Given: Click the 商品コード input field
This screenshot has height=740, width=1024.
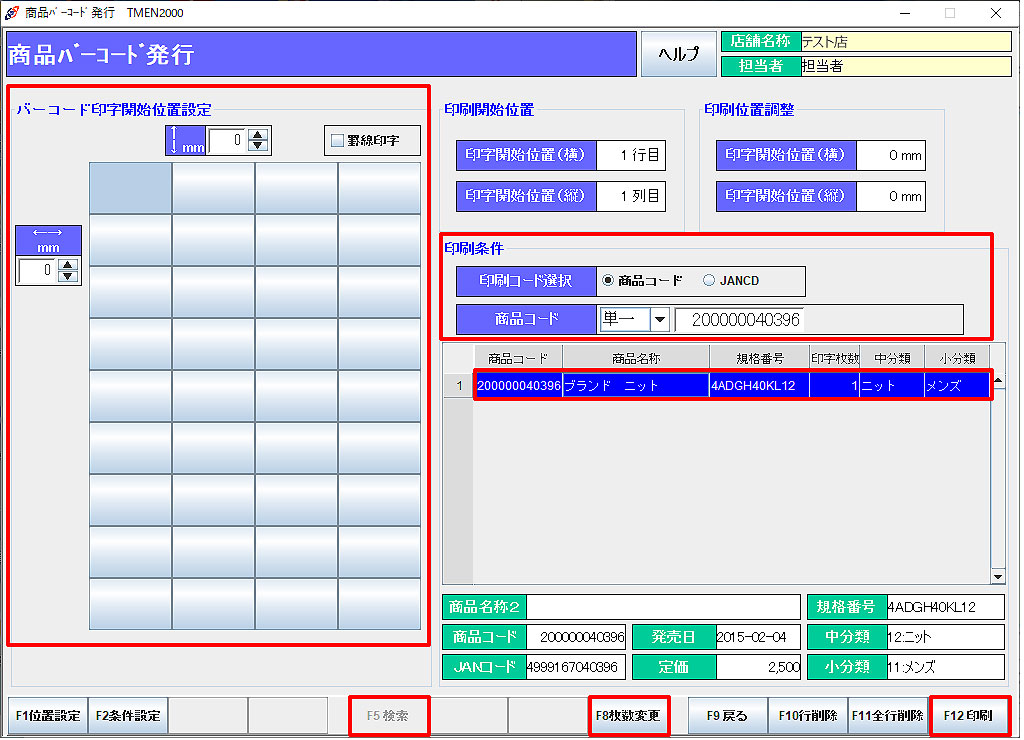Looking at the screenshot, I should pyautogui.click(x=740, y=320).
